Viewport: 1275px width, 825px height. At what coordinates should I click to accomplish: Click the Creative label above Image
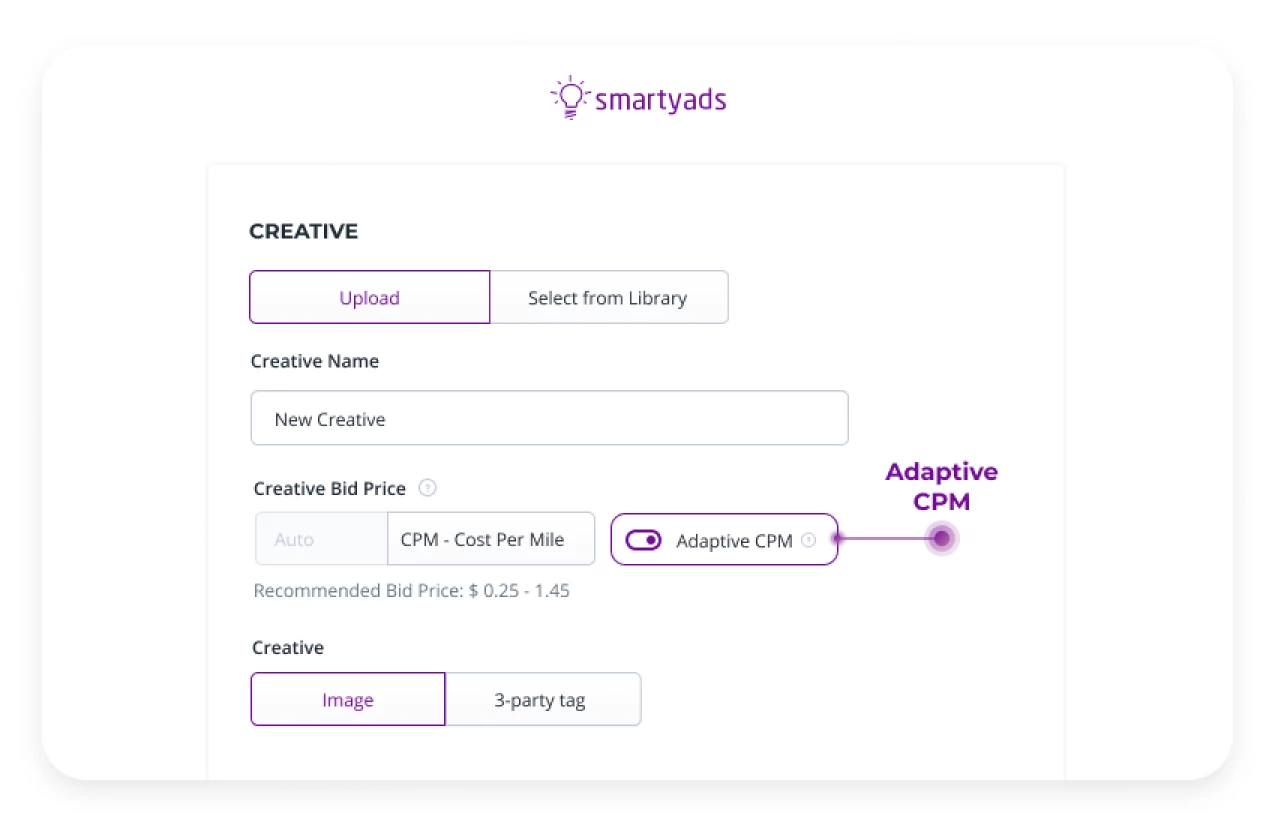287,648
